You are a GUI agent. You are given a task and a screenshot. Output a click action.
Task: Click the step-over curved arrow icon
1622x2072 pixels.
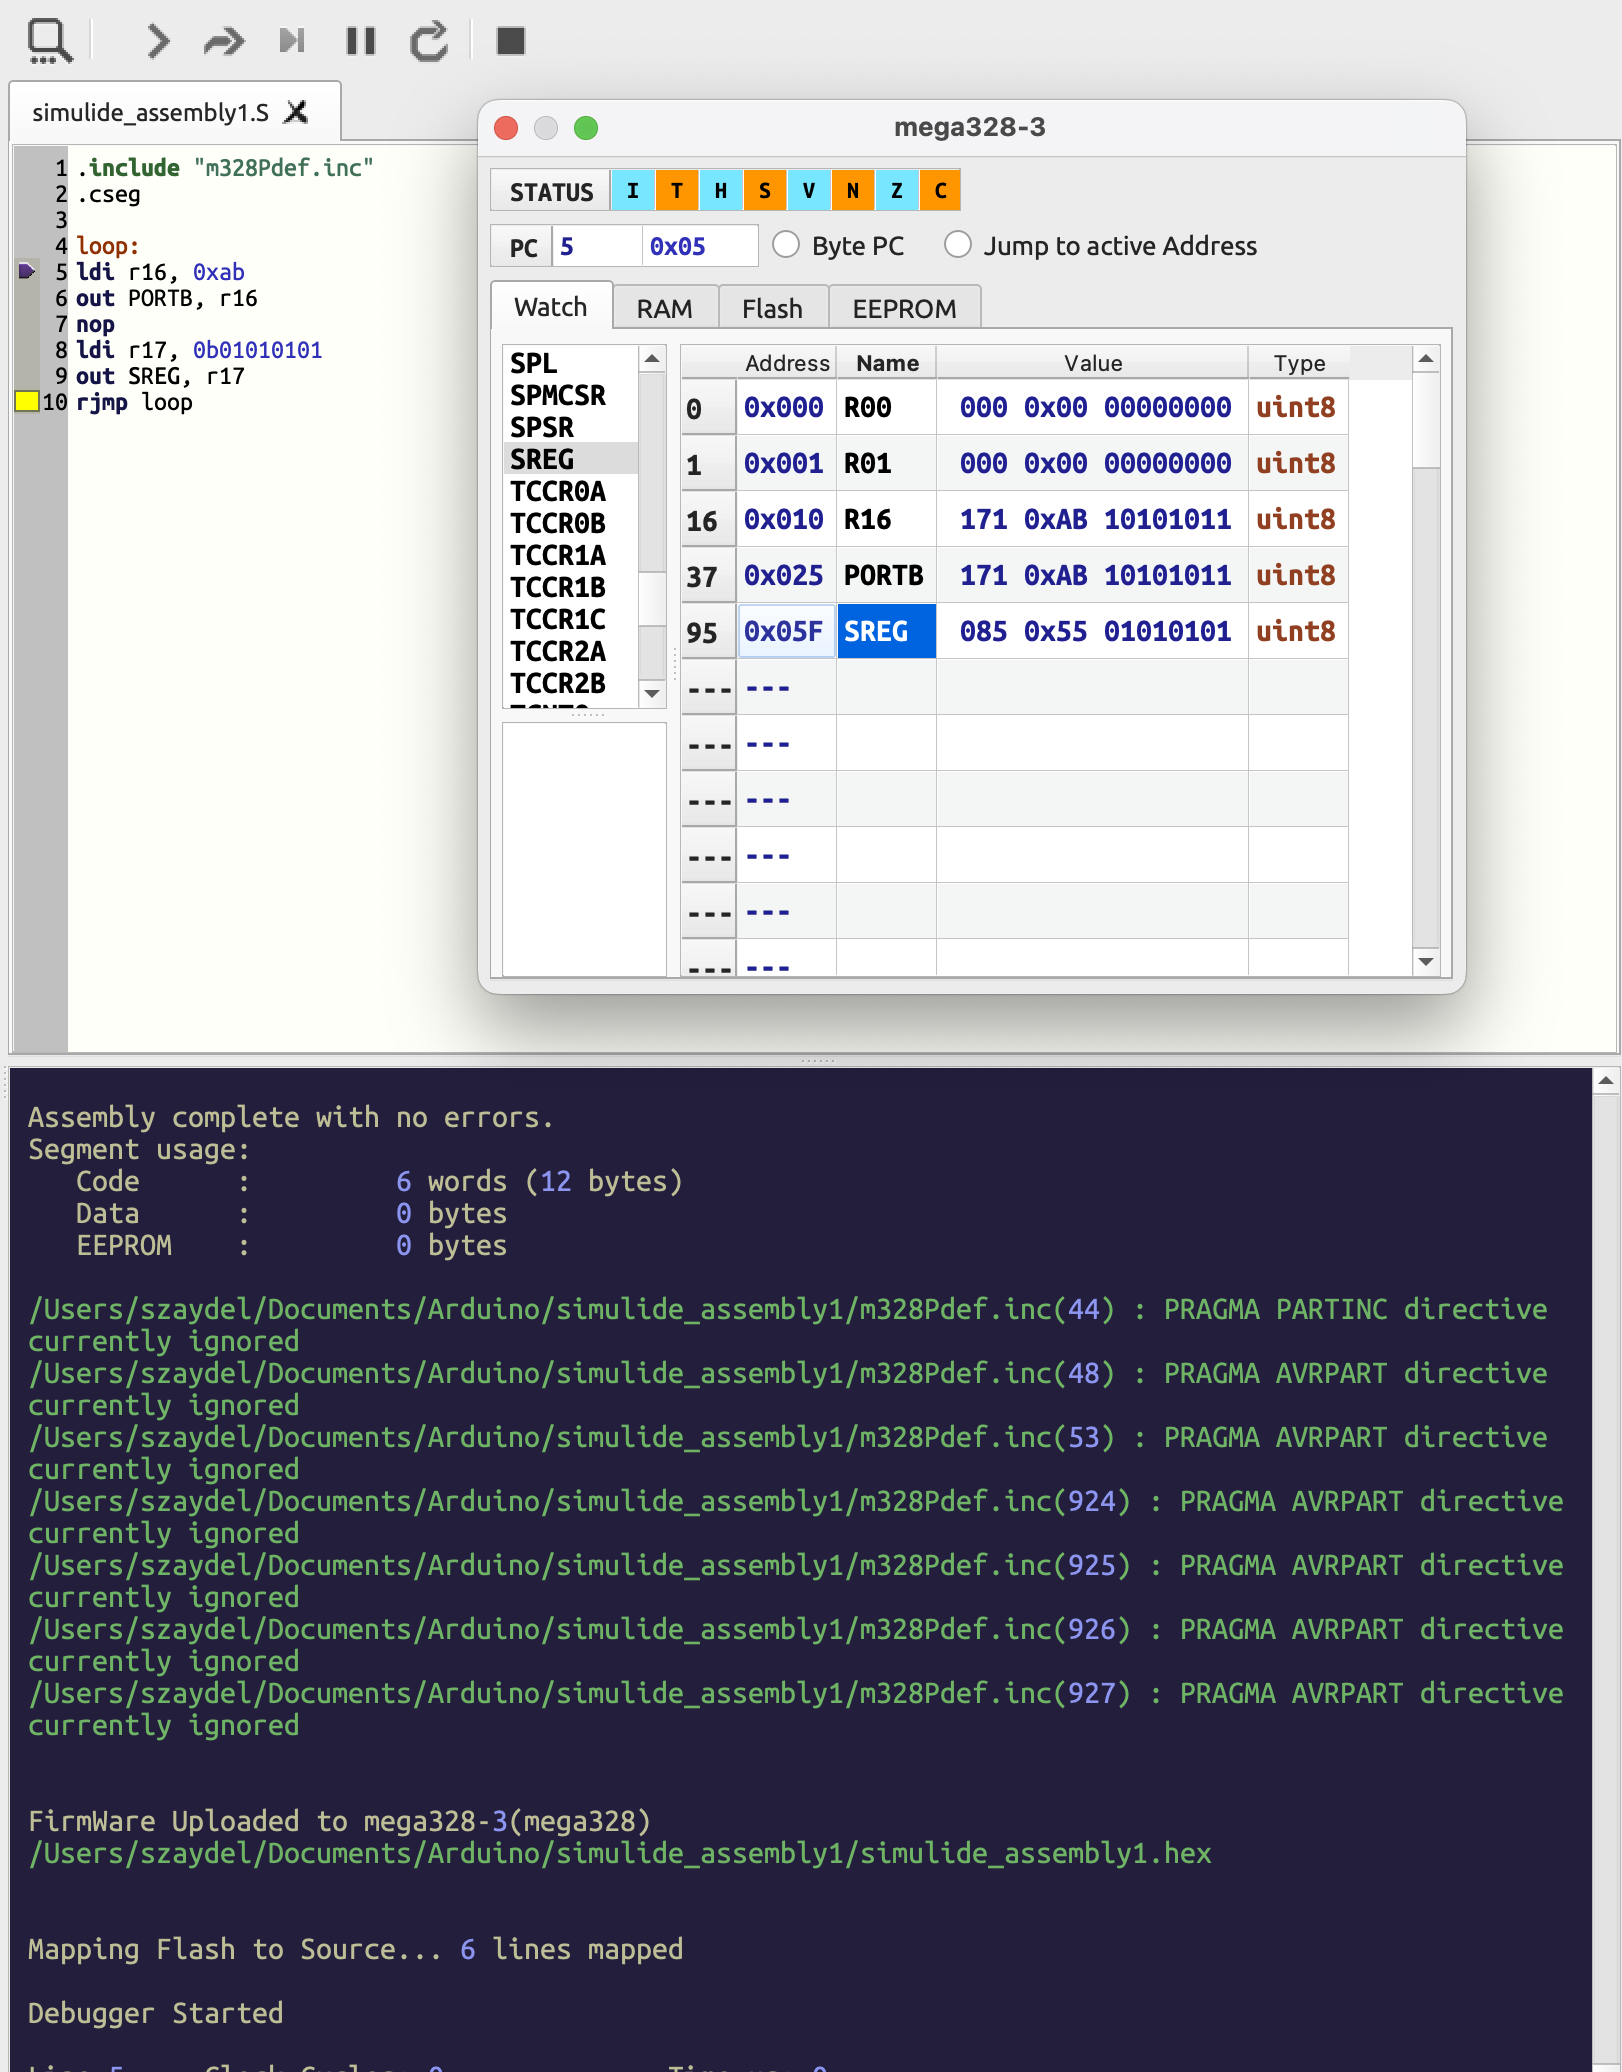pos(224,41)
